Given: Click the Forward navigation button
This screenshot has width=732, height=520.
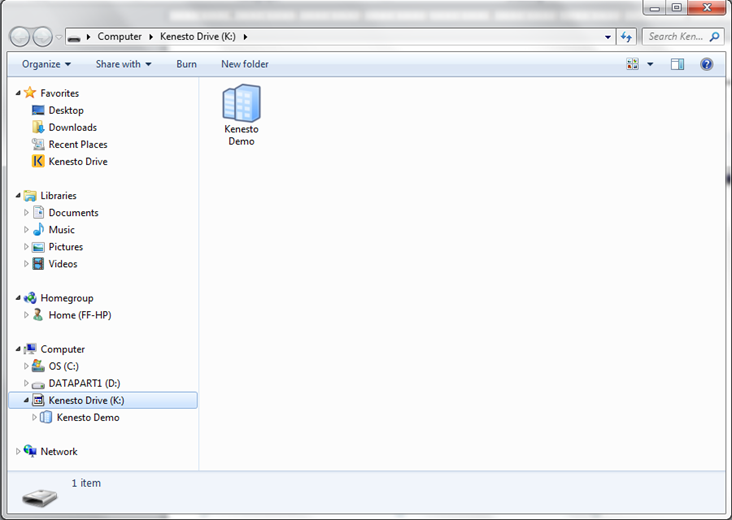Looking at the screenshot, I should pyautogui.click(x=42, y=36).
